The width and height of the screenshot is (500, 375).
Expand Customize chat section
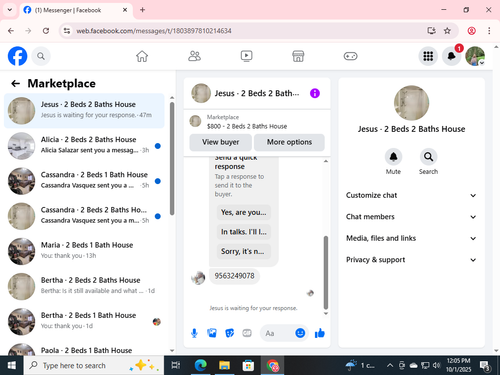[x=411, y=195]
